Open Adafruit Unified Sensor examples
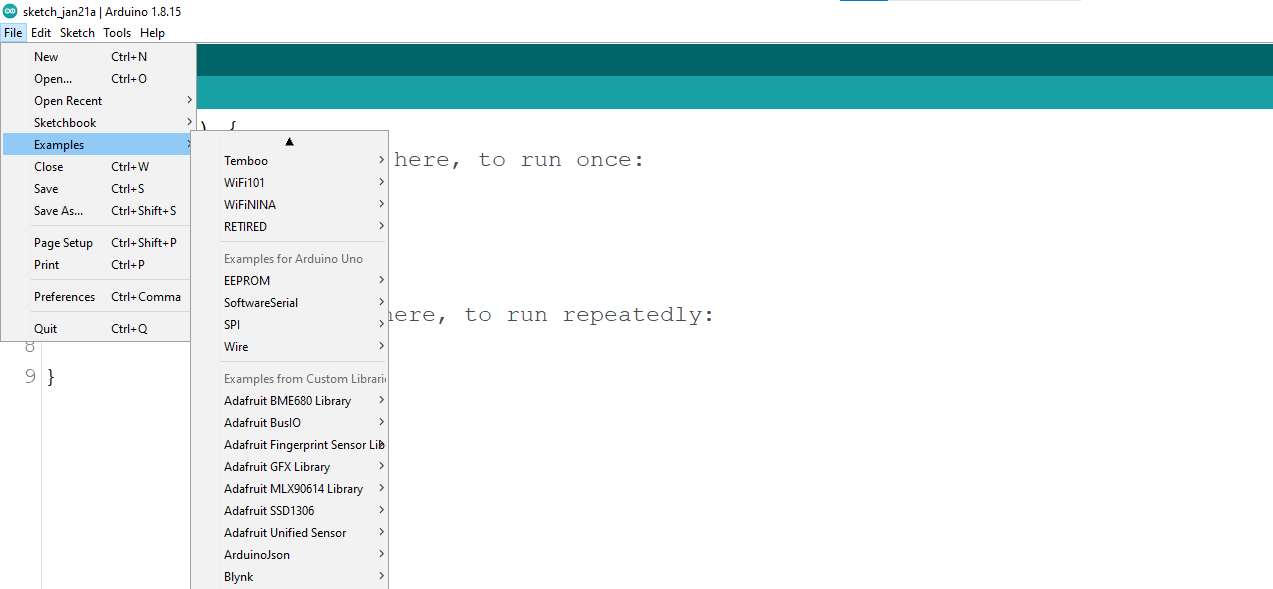 point(289,533)
